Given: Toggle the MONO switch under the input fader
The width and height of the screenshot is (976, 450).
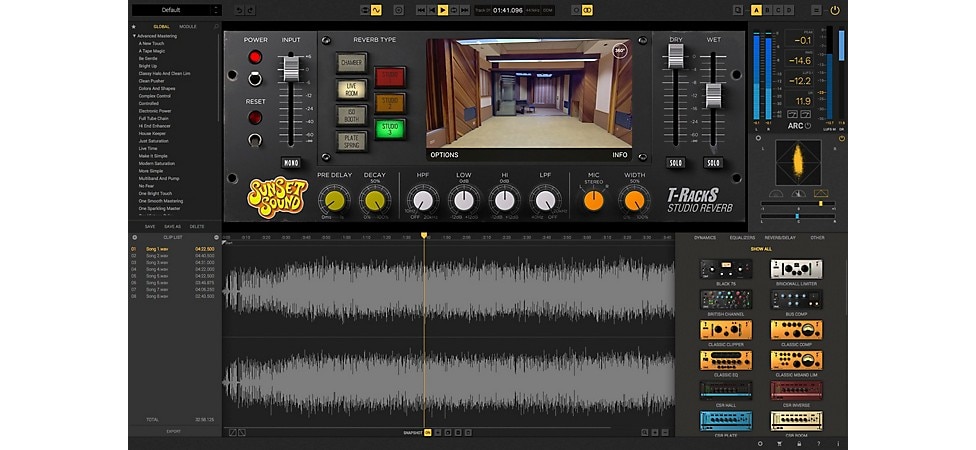Looking at the screenshot, I should 291,162.
